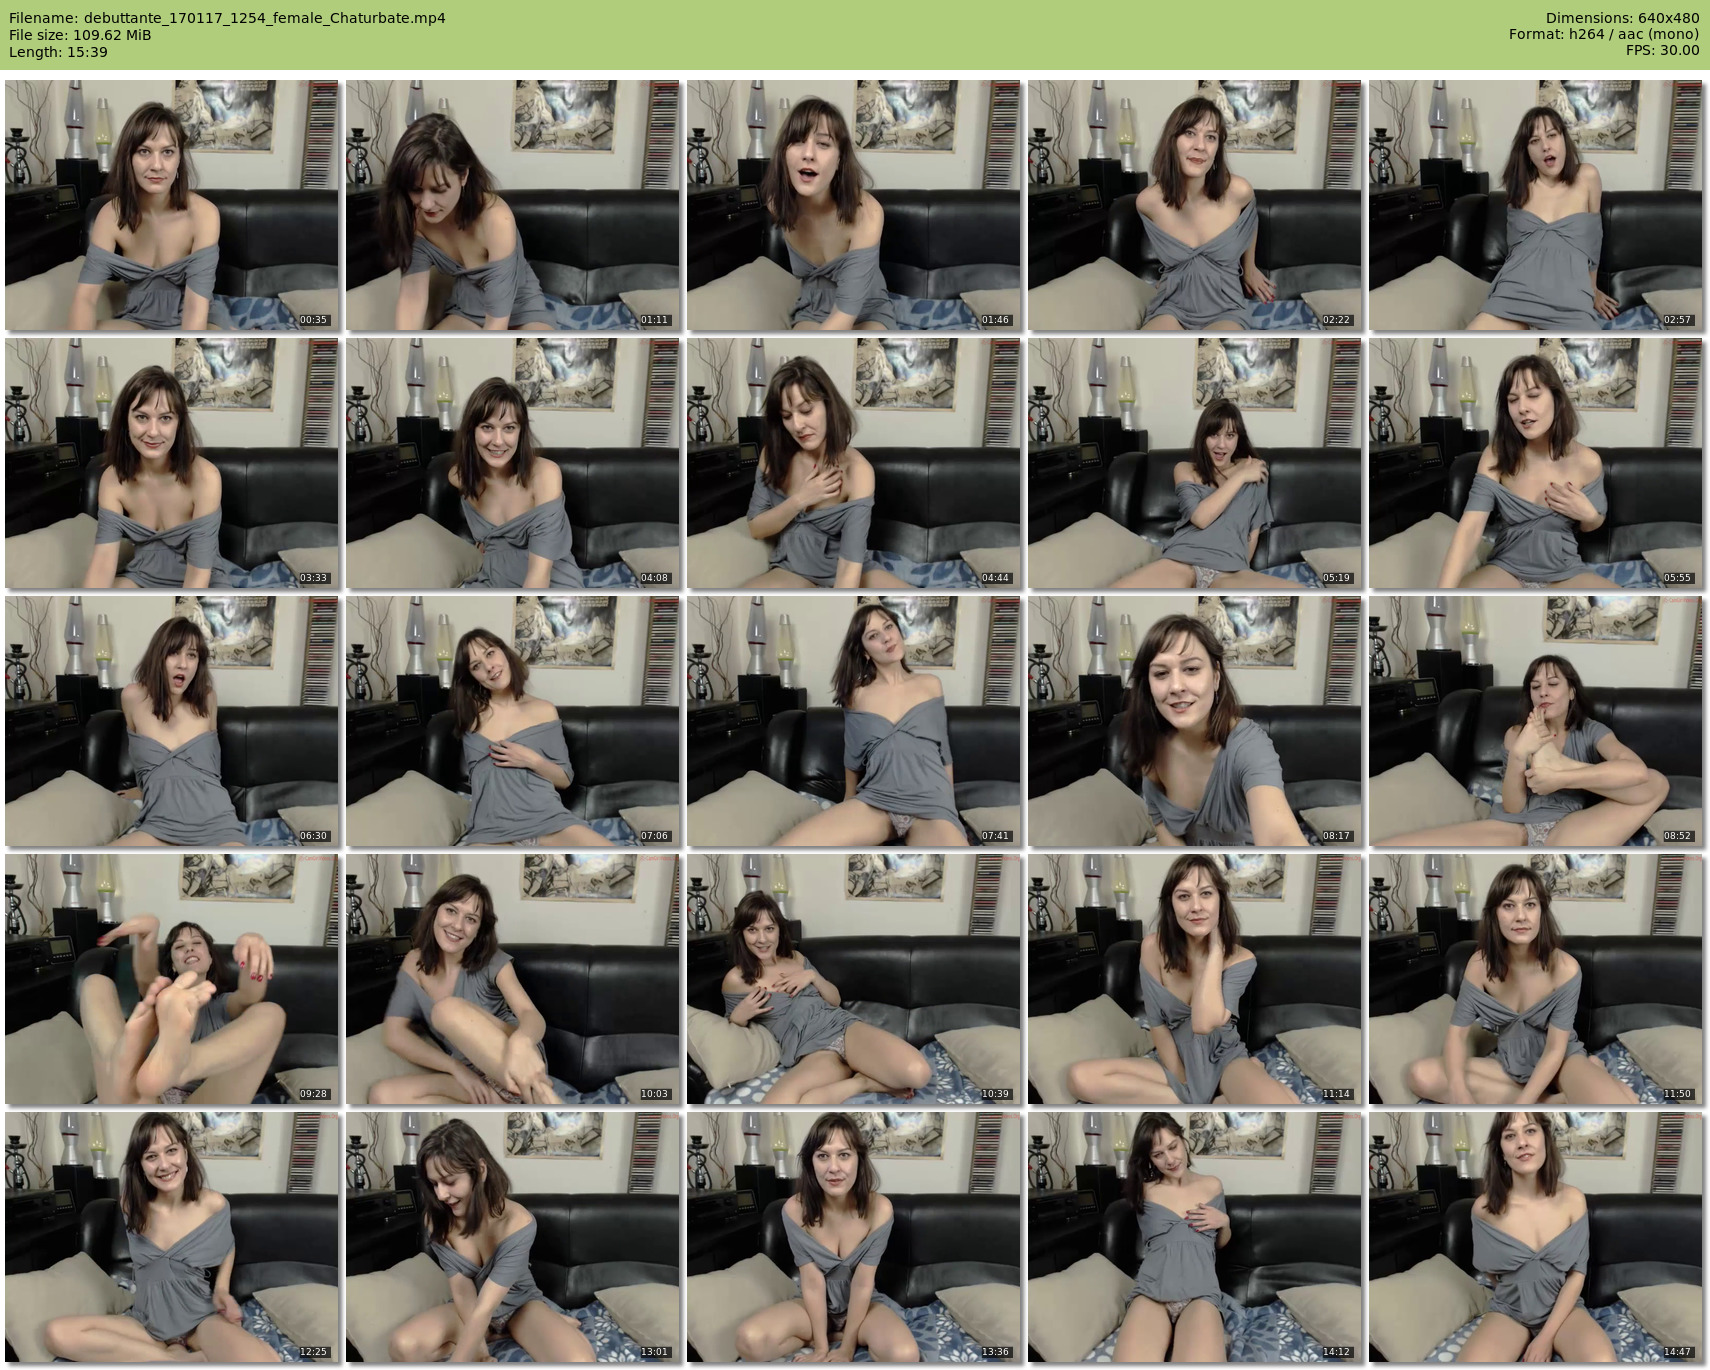Select the frame marked 01:11
The image size is (1710, 1370).
(512, 205)
